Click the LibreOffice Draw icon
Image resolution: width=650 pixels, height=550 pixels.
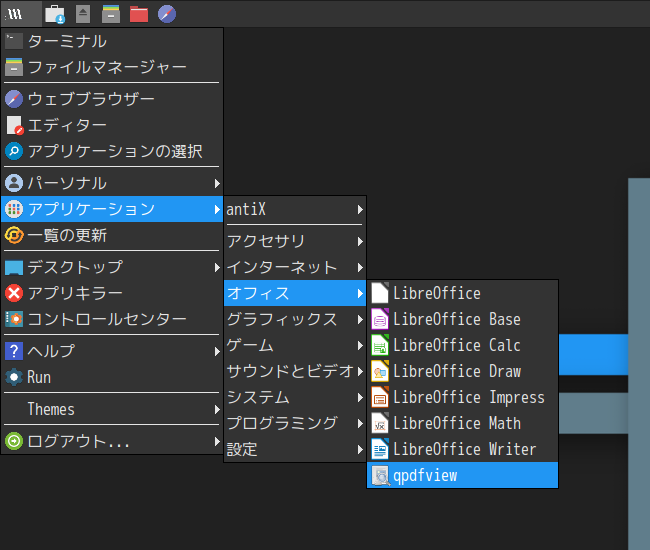coord(380,371)
